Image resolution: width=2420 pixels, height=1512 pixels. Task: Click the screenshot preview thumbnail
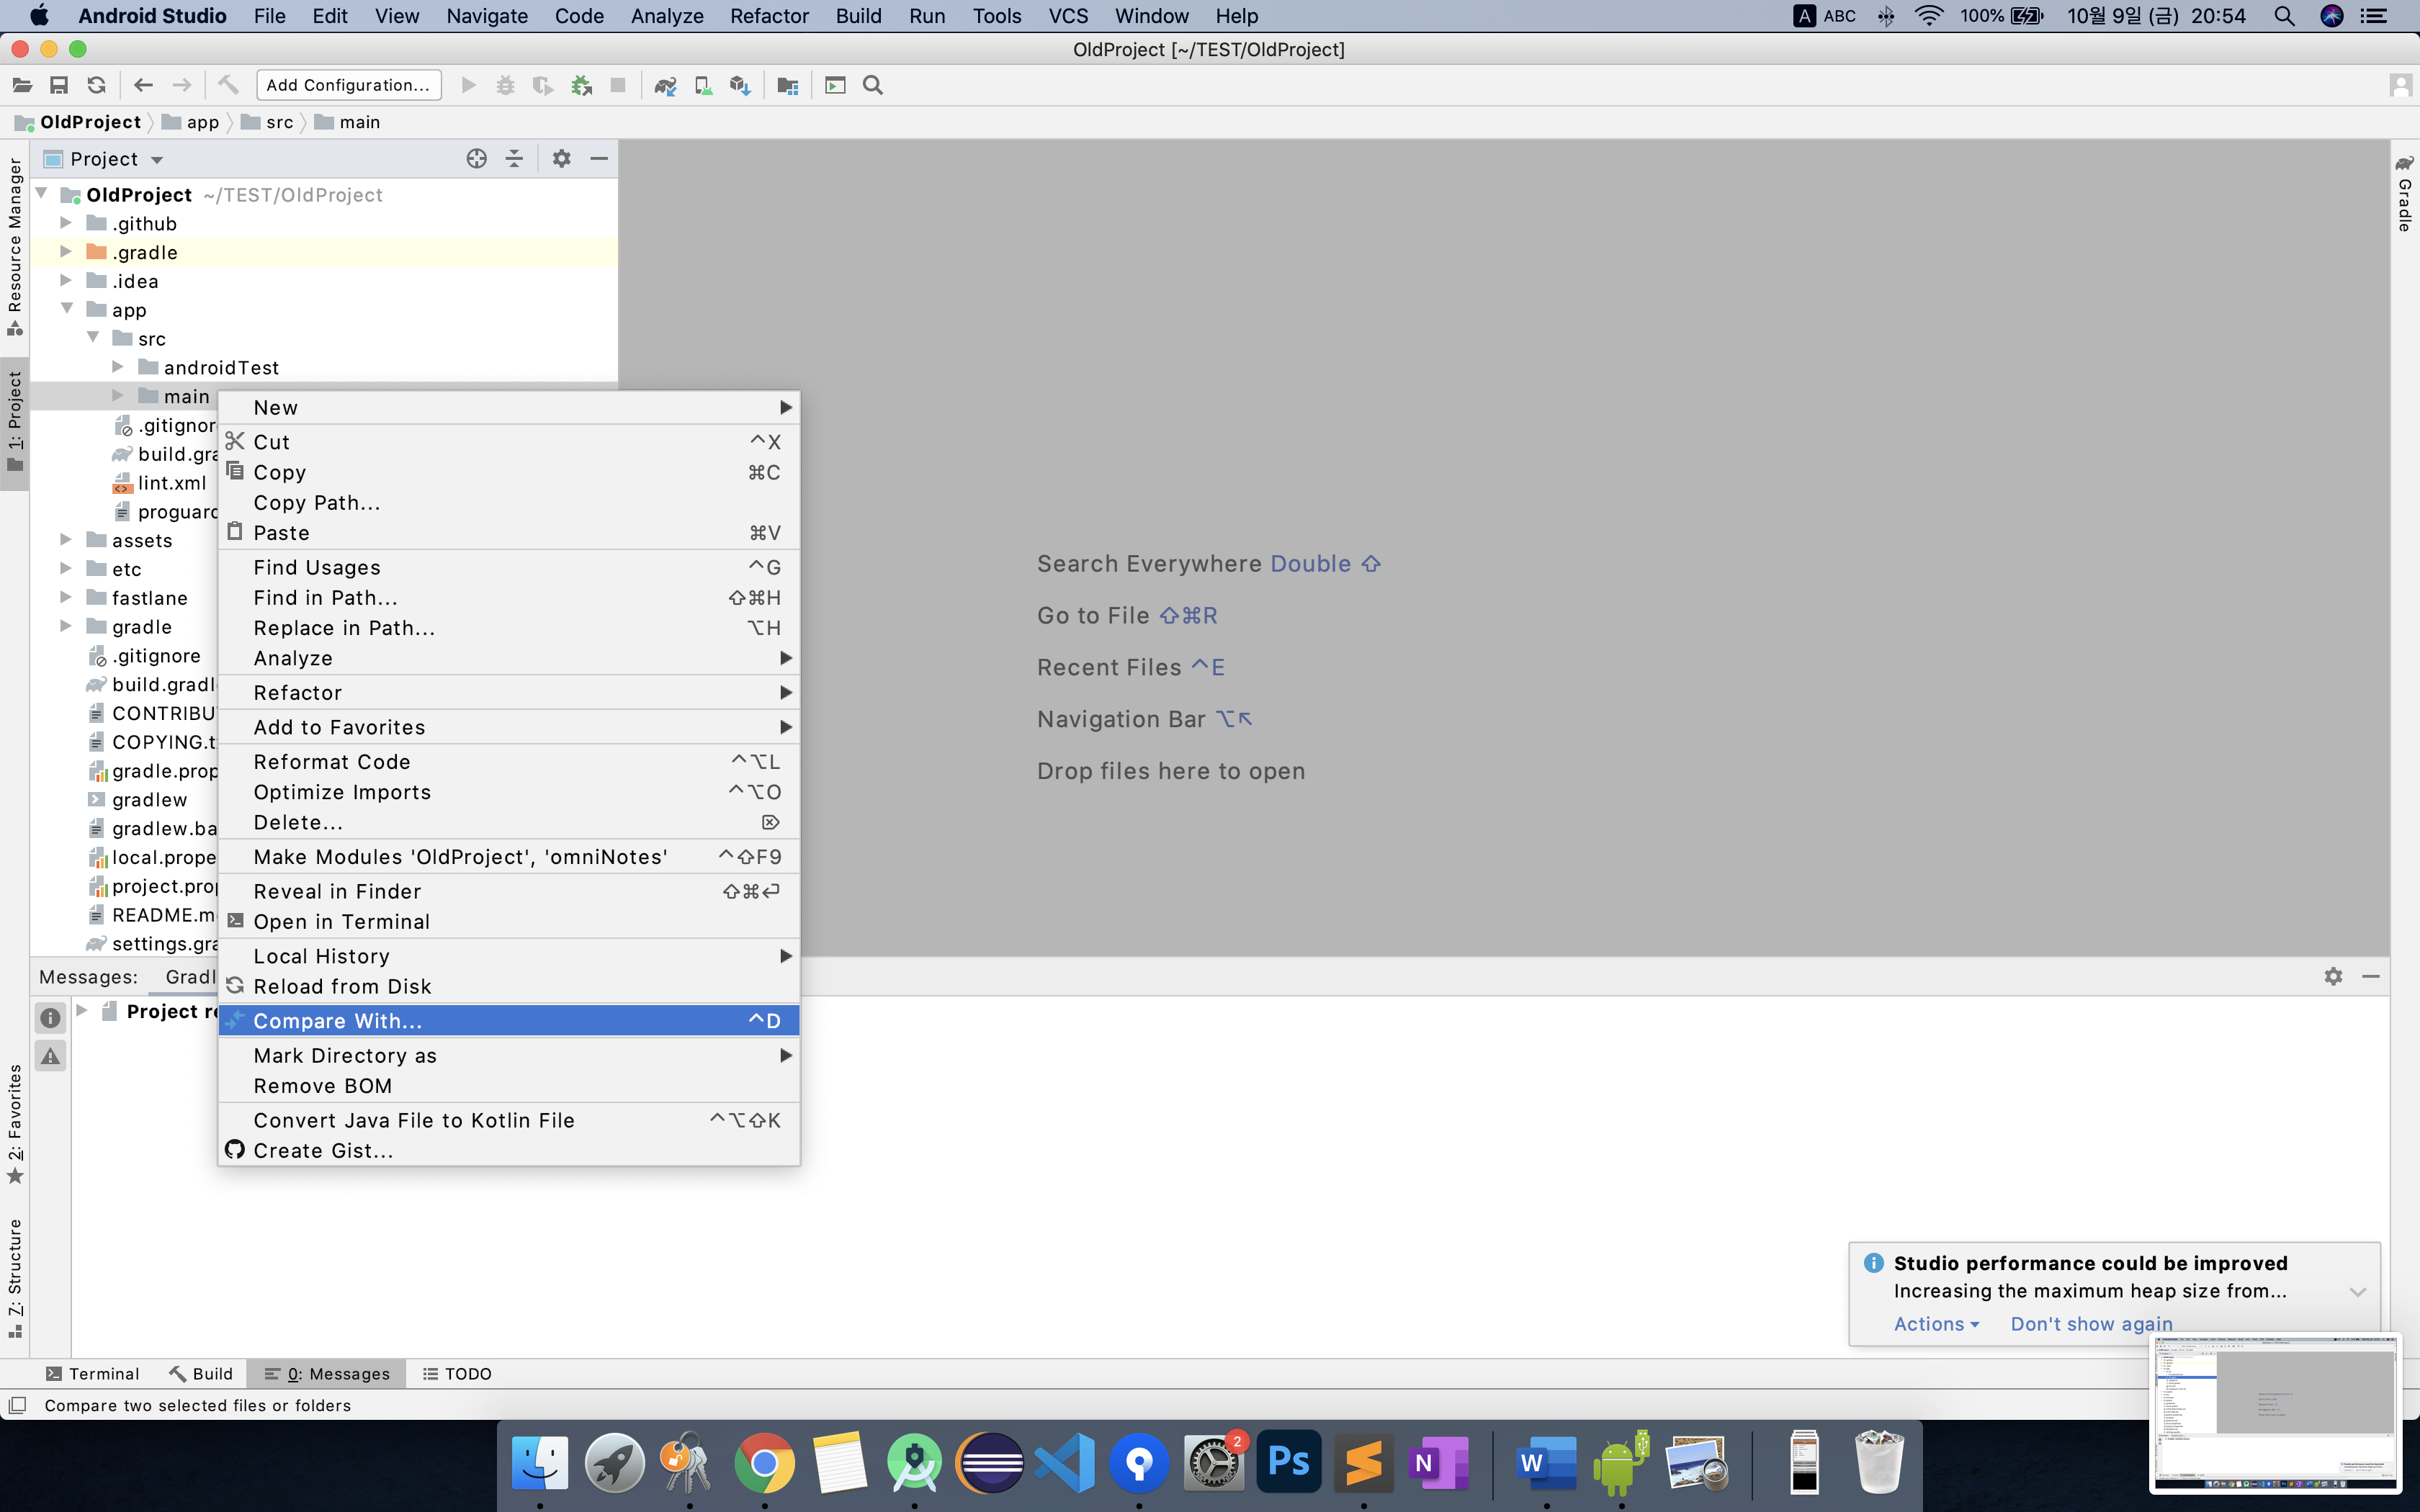(x=2275, y=1412)
